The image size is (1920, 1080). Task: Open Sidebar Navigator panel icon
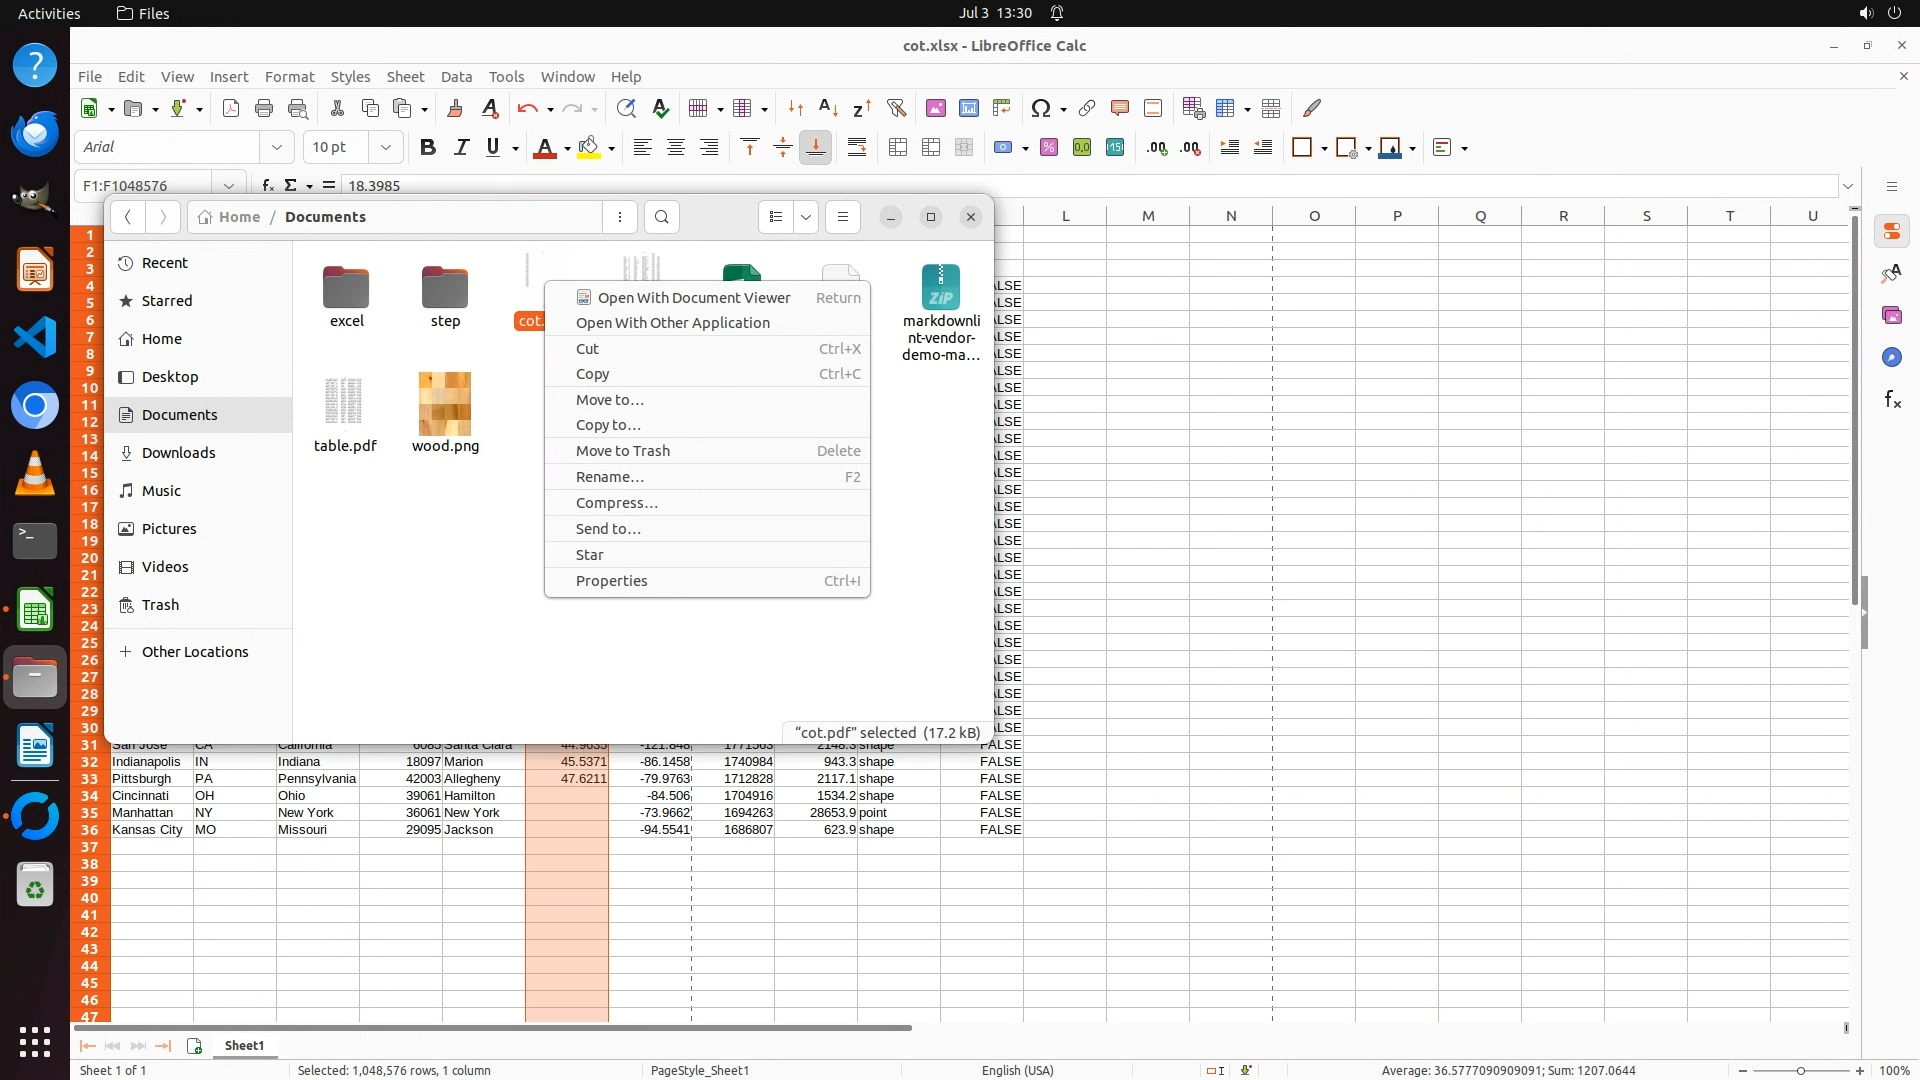click(x=1891, y=357)
